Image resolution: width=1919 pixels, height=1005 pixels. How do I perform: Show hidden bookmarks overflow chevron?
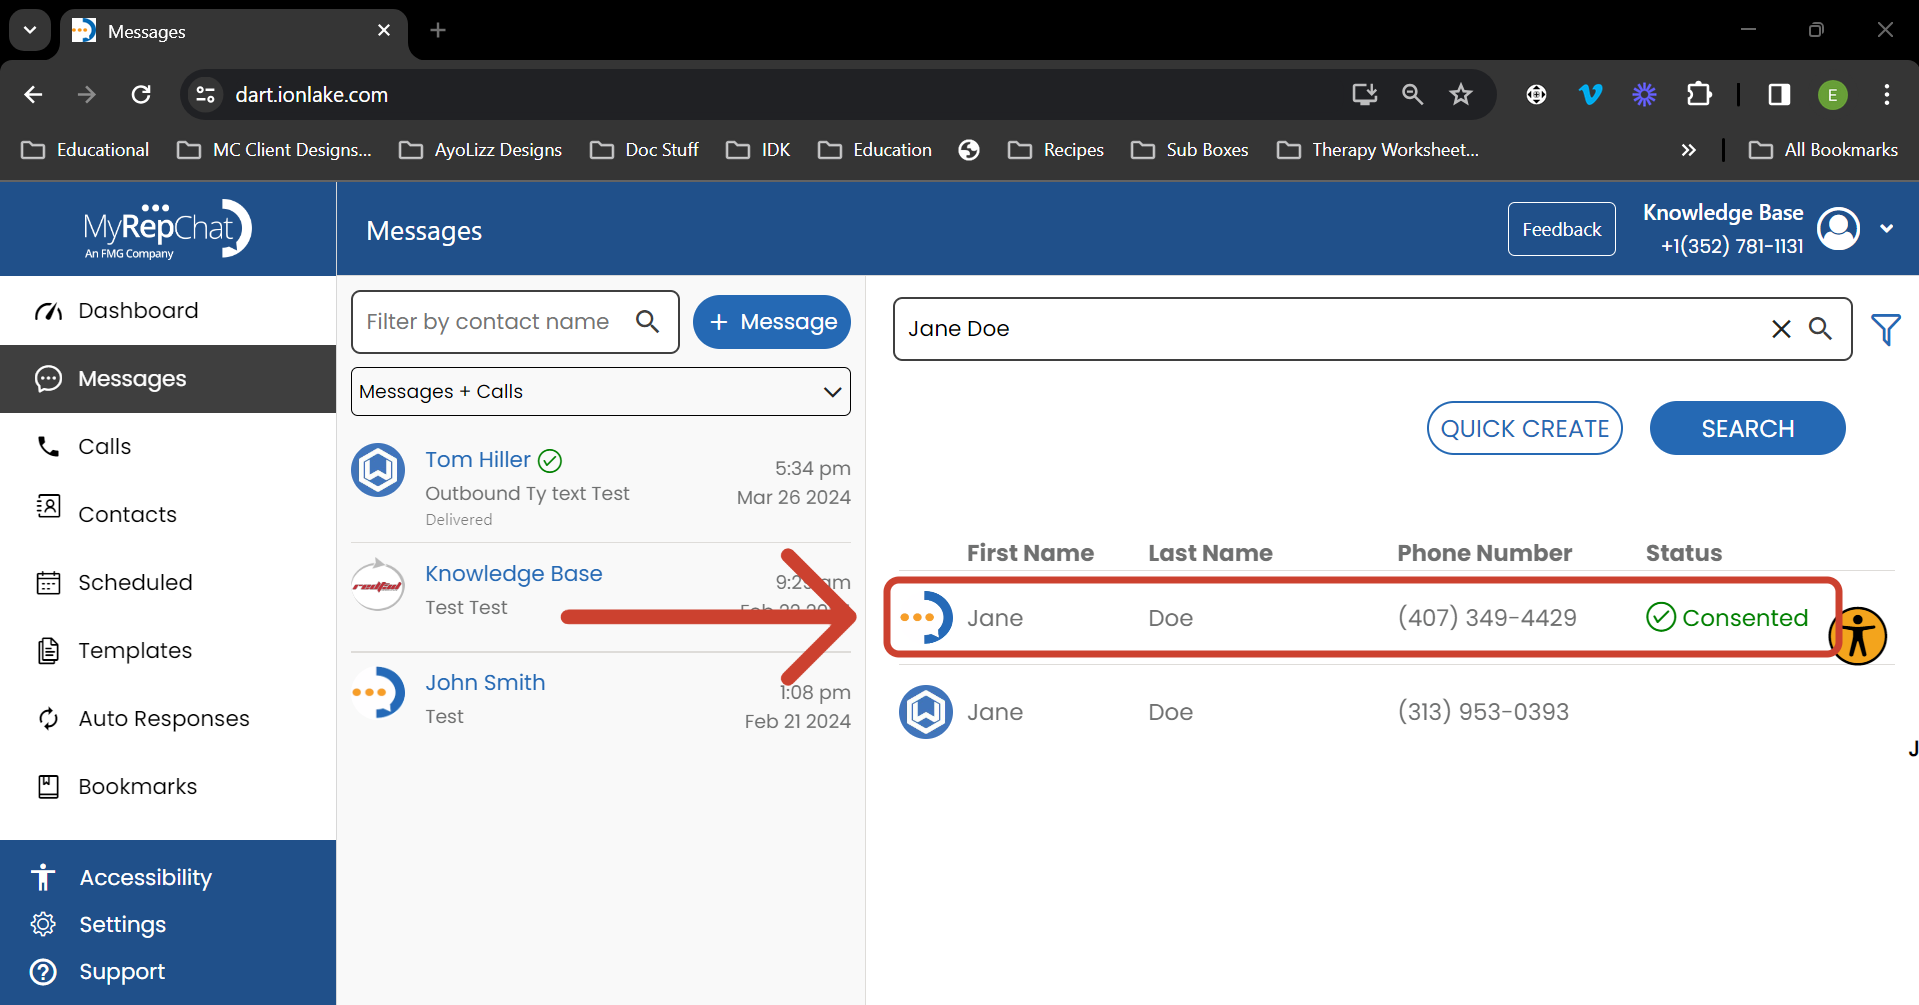1688,150
